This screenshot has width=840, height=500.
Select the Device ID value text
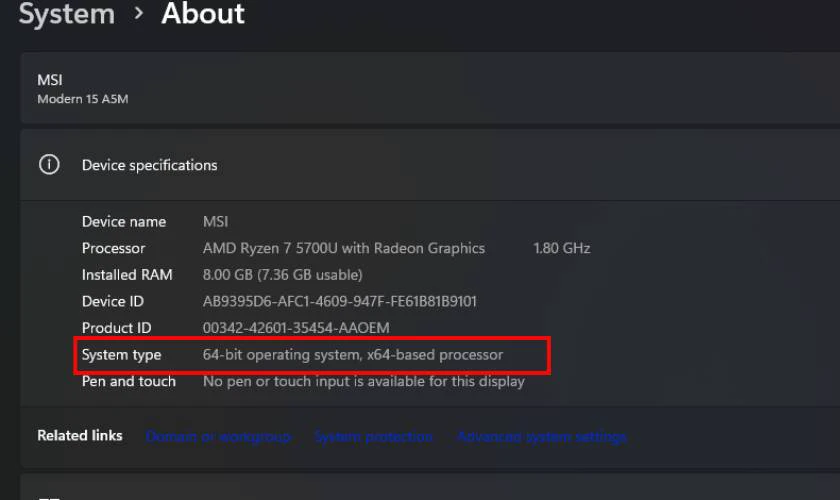(340, 301)
